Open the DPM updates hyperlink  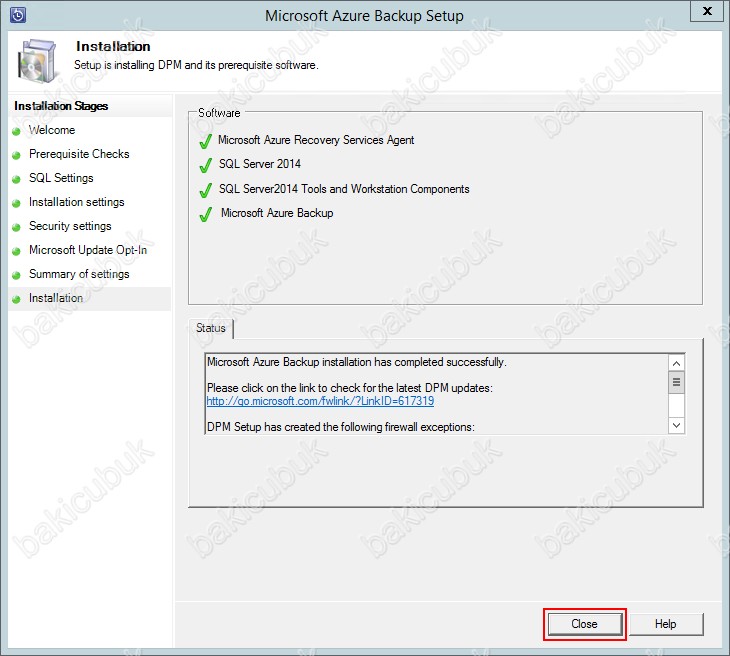(320, 401)
